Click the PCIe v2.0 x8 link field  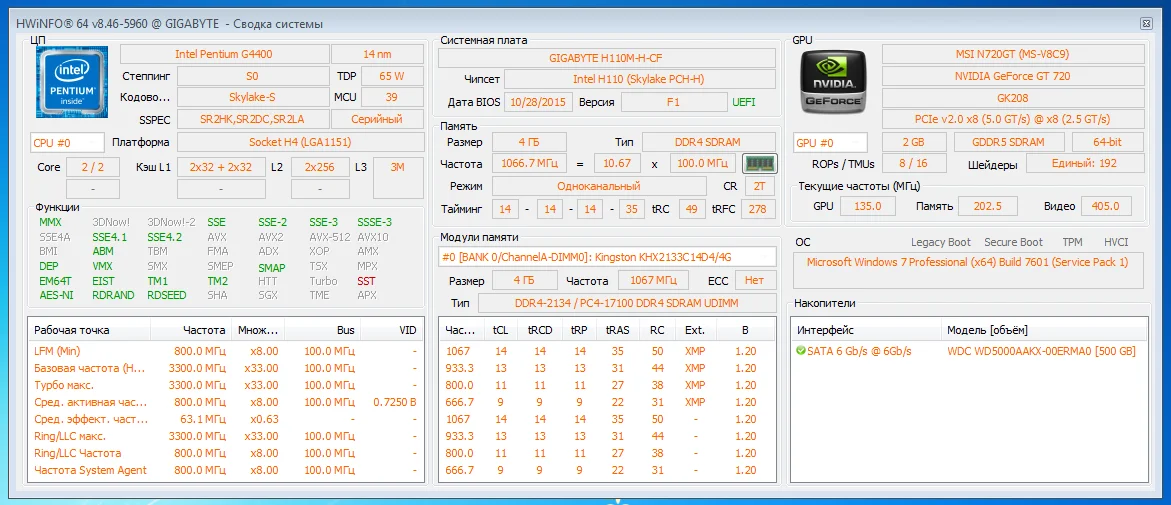[x=1013, y=120]
